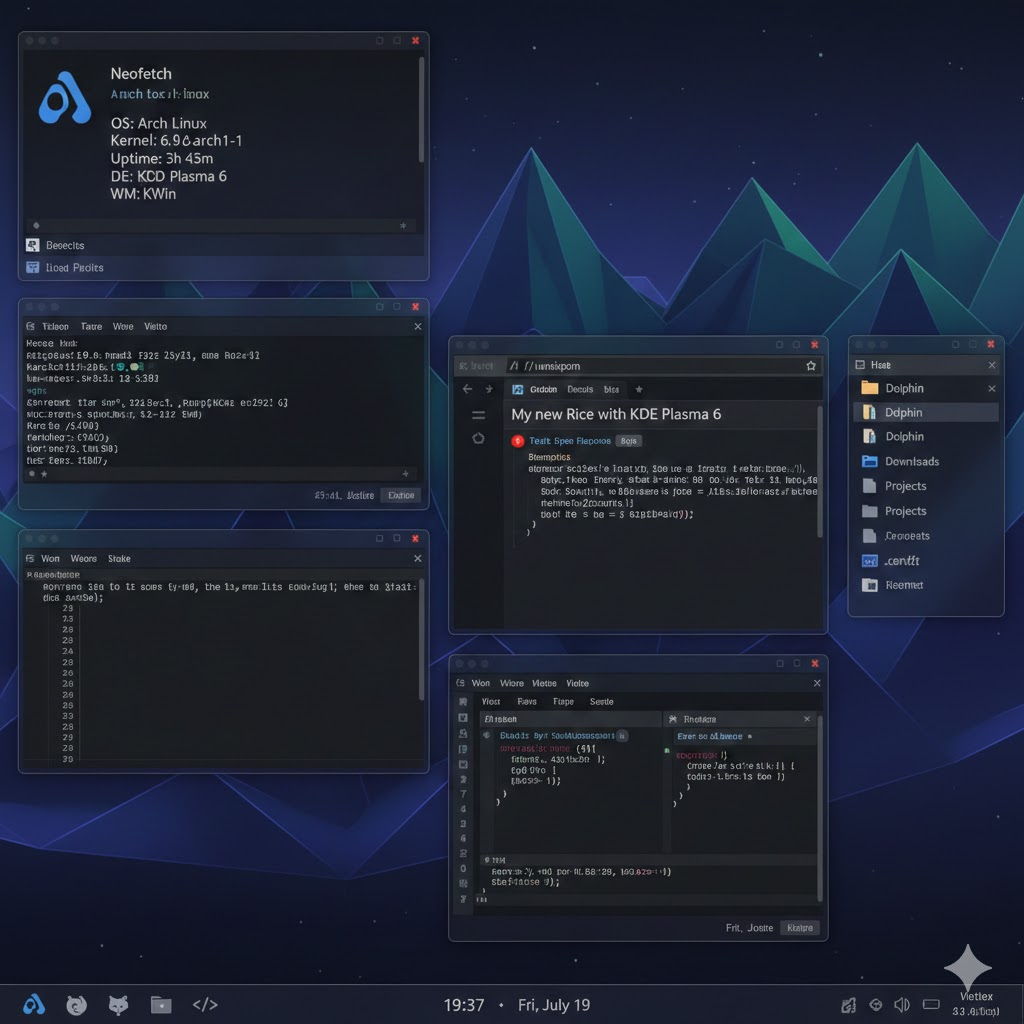
Task: Close the right editor pane tab
Action: 807,719
